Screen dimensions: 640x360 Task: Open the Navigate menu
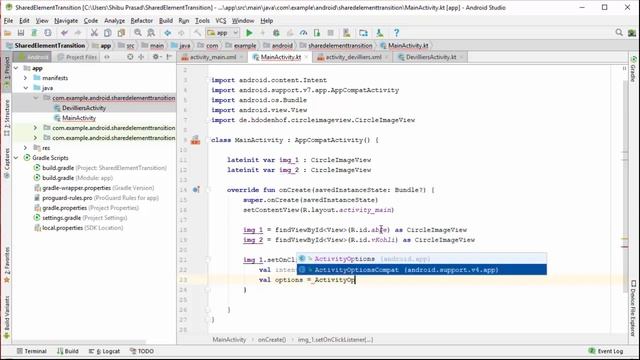tap(66, 20)
